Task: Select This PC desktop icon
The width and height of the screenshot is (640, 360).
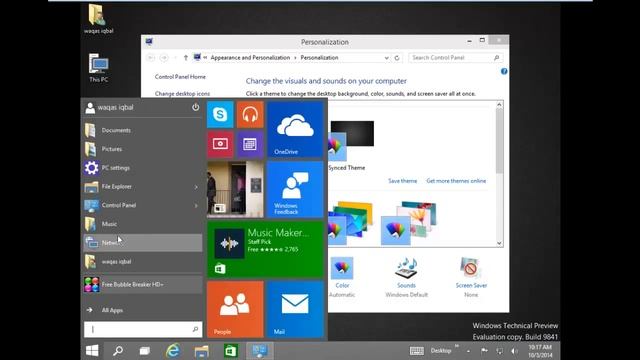Action: (98, 68)
